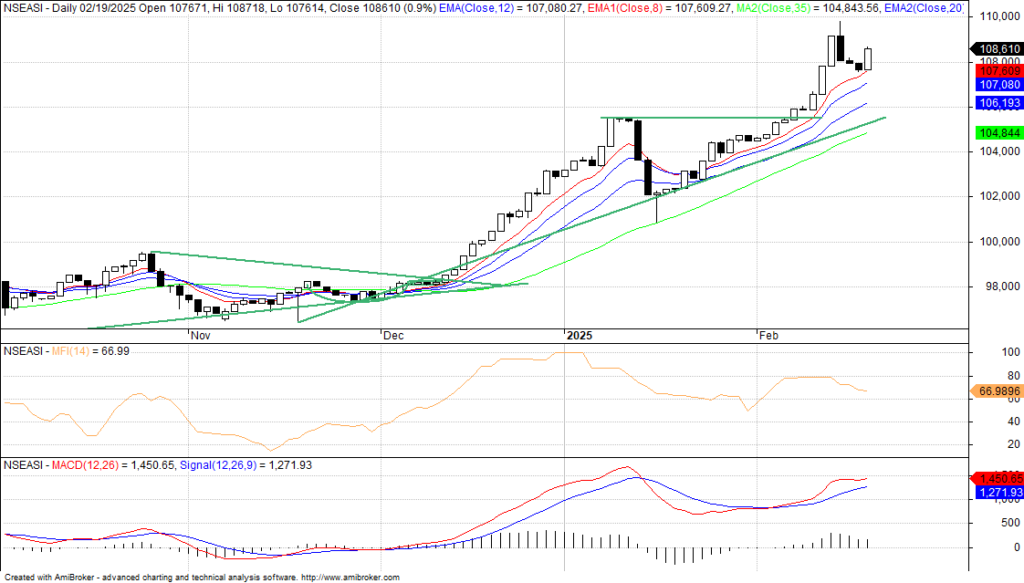The width and height of the screenshot is (1024, 583).
Task: Click the blue 107,080 EMA price tag
Action: (998, 84)
